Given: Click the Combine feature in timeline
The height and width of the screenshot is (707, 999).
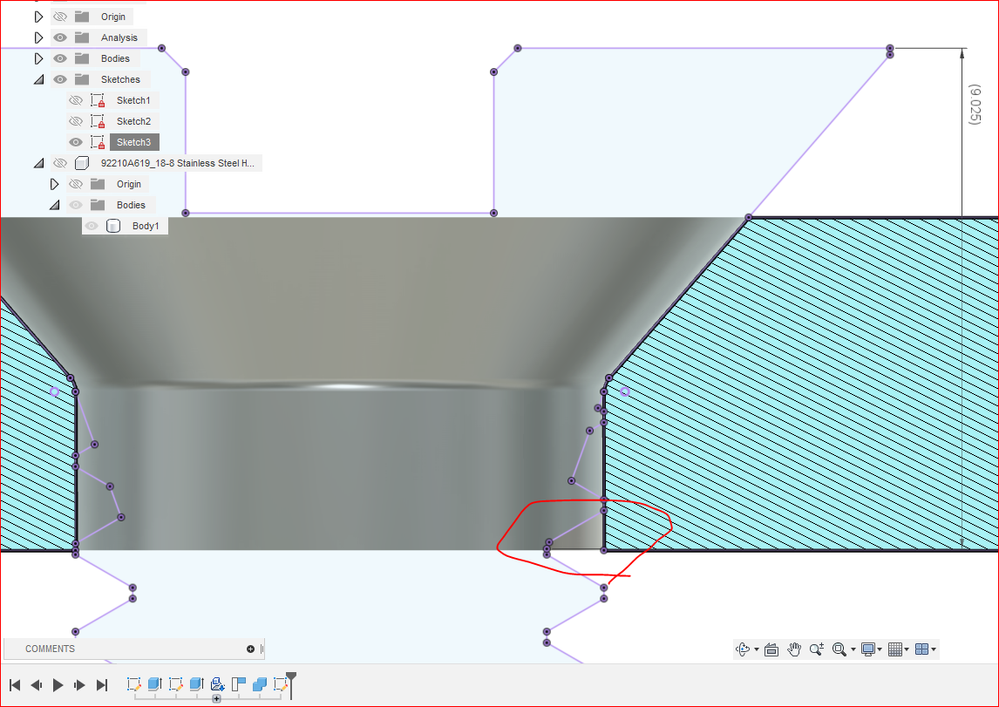Looking at the screenshot, I should [x=259, y=685].
